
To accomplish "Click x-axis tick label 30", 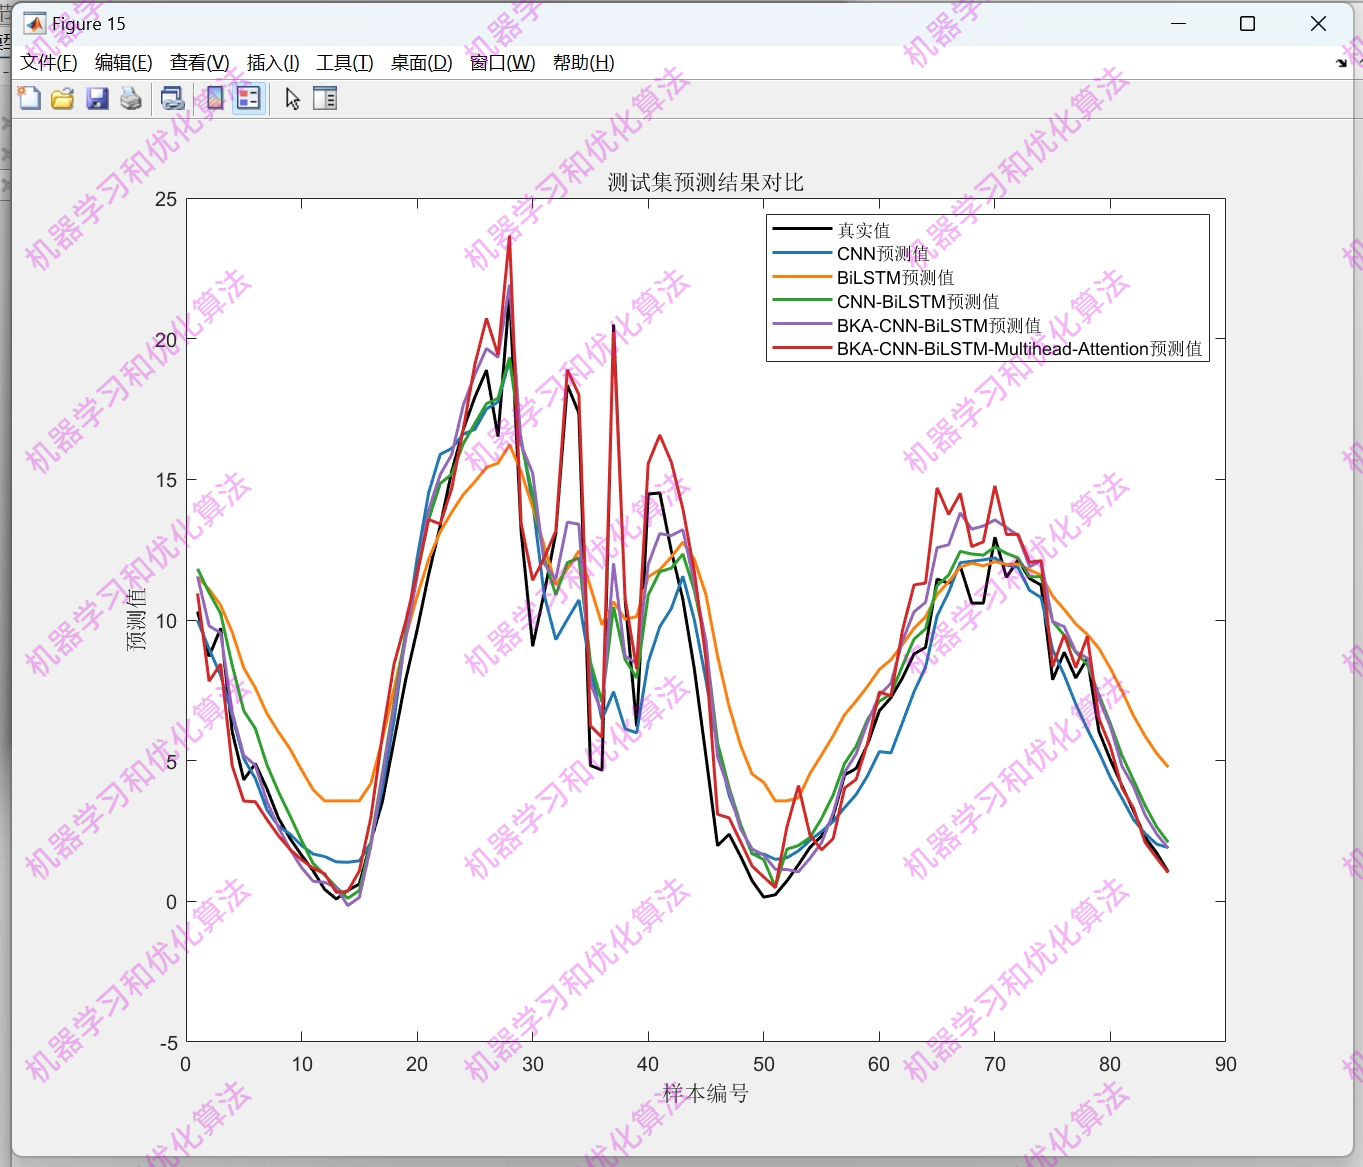I will tap(533, 1064).
